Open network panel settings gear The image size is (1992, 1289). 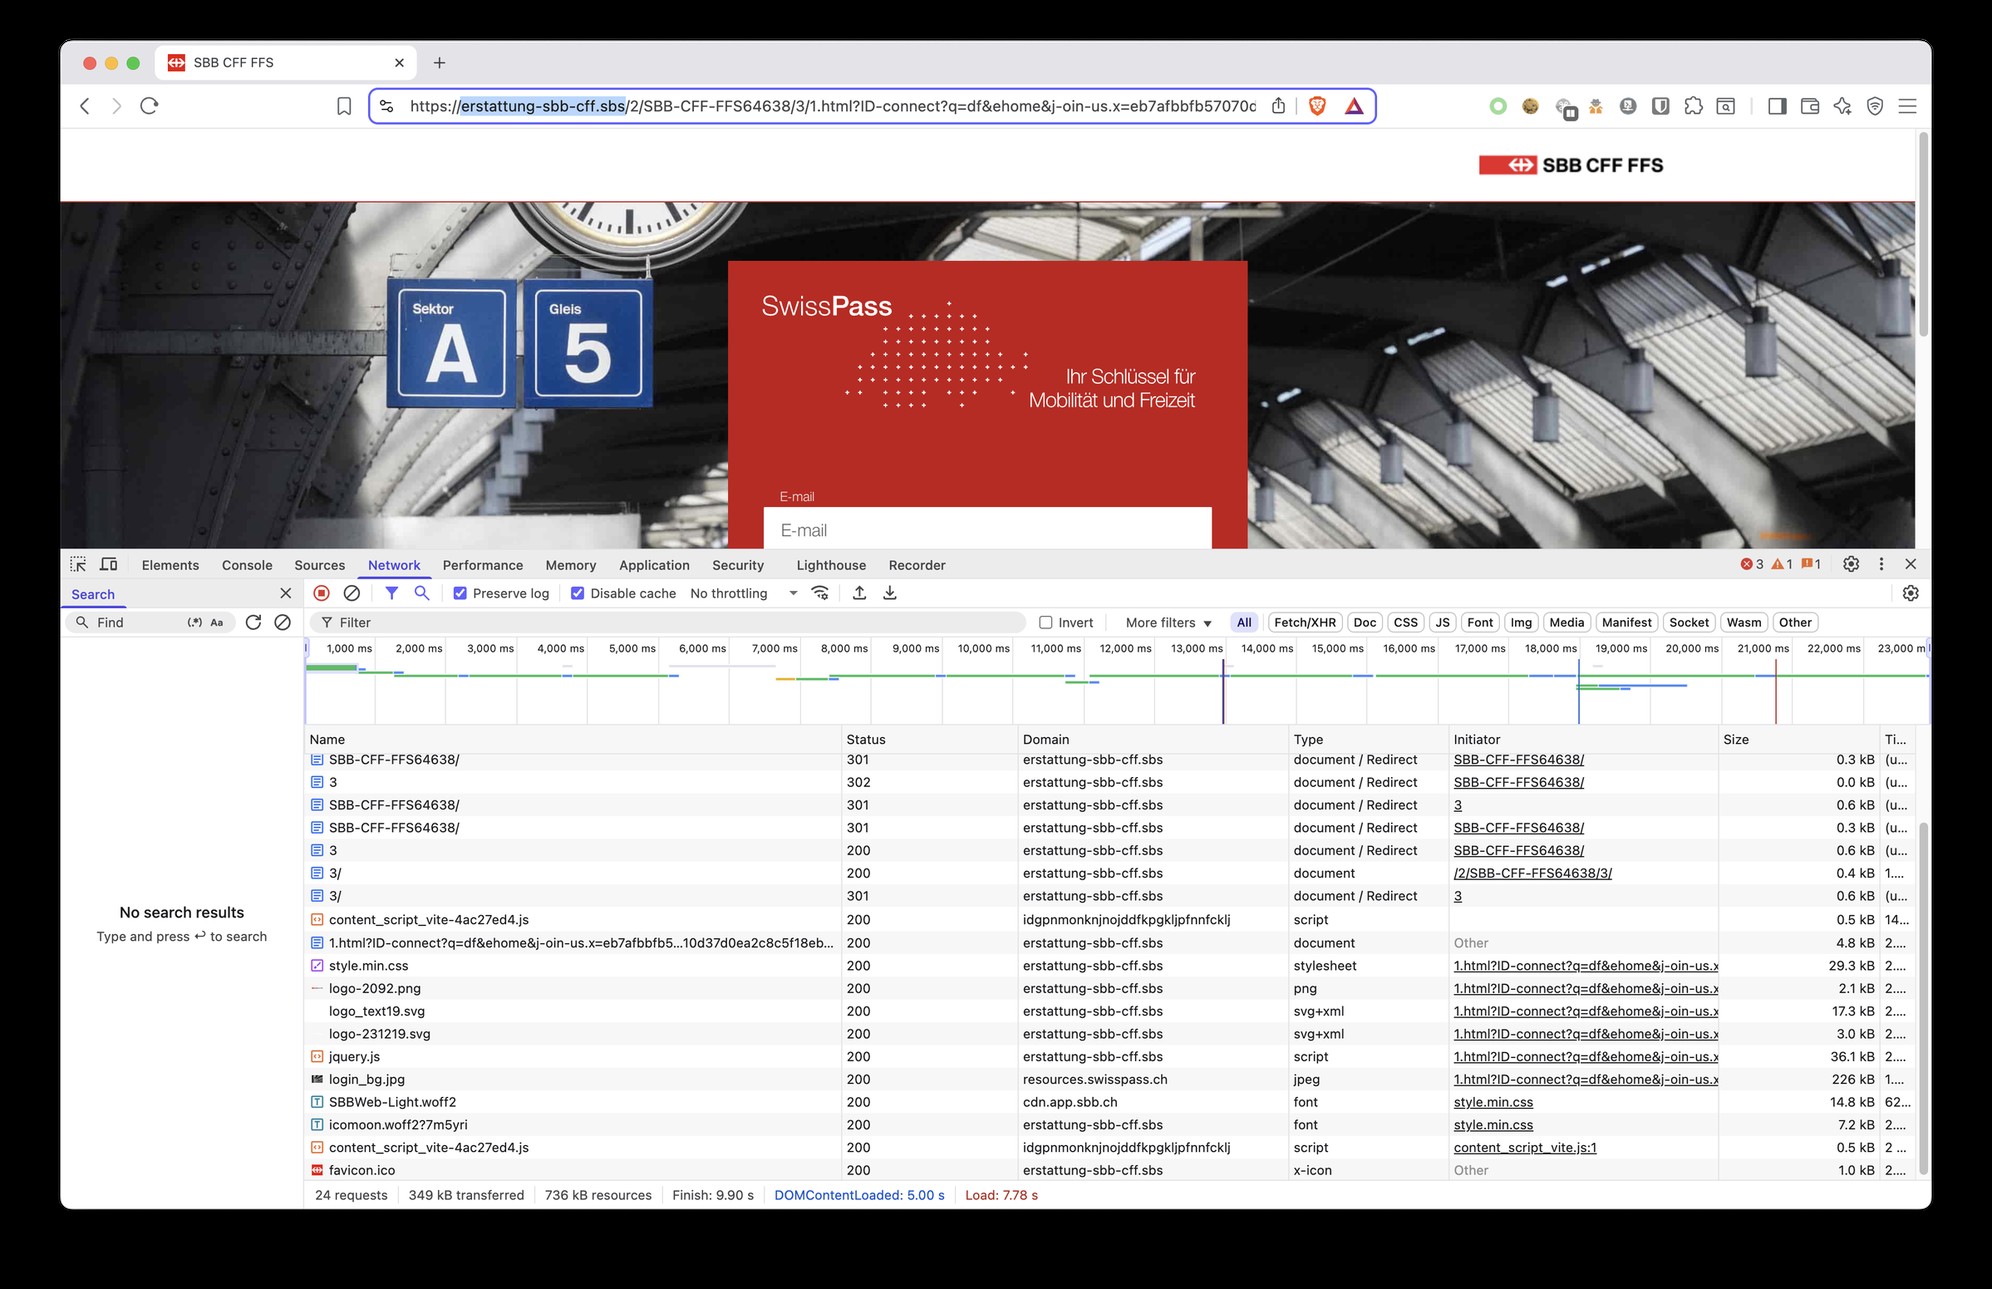point(1910,593)
